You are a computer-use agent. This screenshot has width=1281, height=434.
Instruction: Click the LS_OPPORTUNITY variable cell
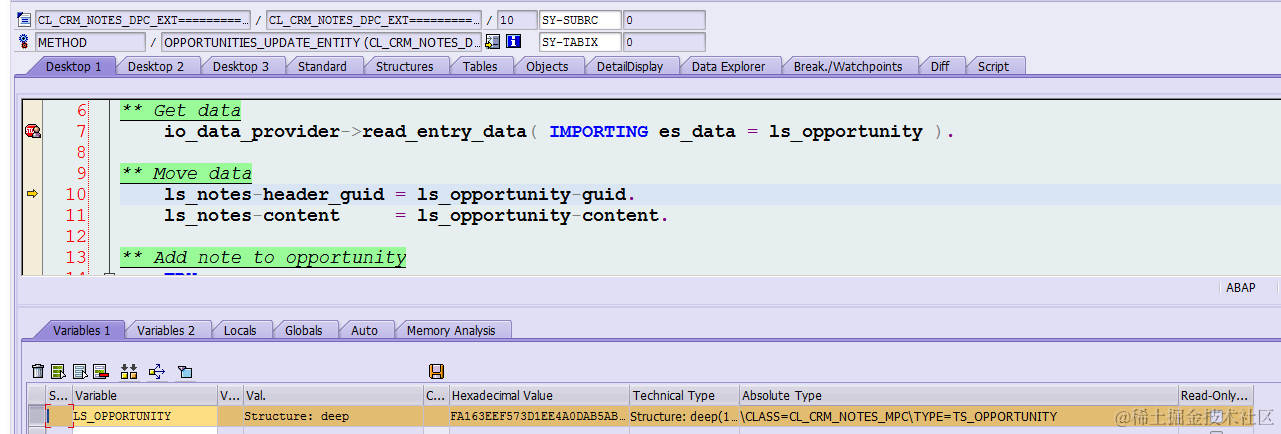coord(144,416)
